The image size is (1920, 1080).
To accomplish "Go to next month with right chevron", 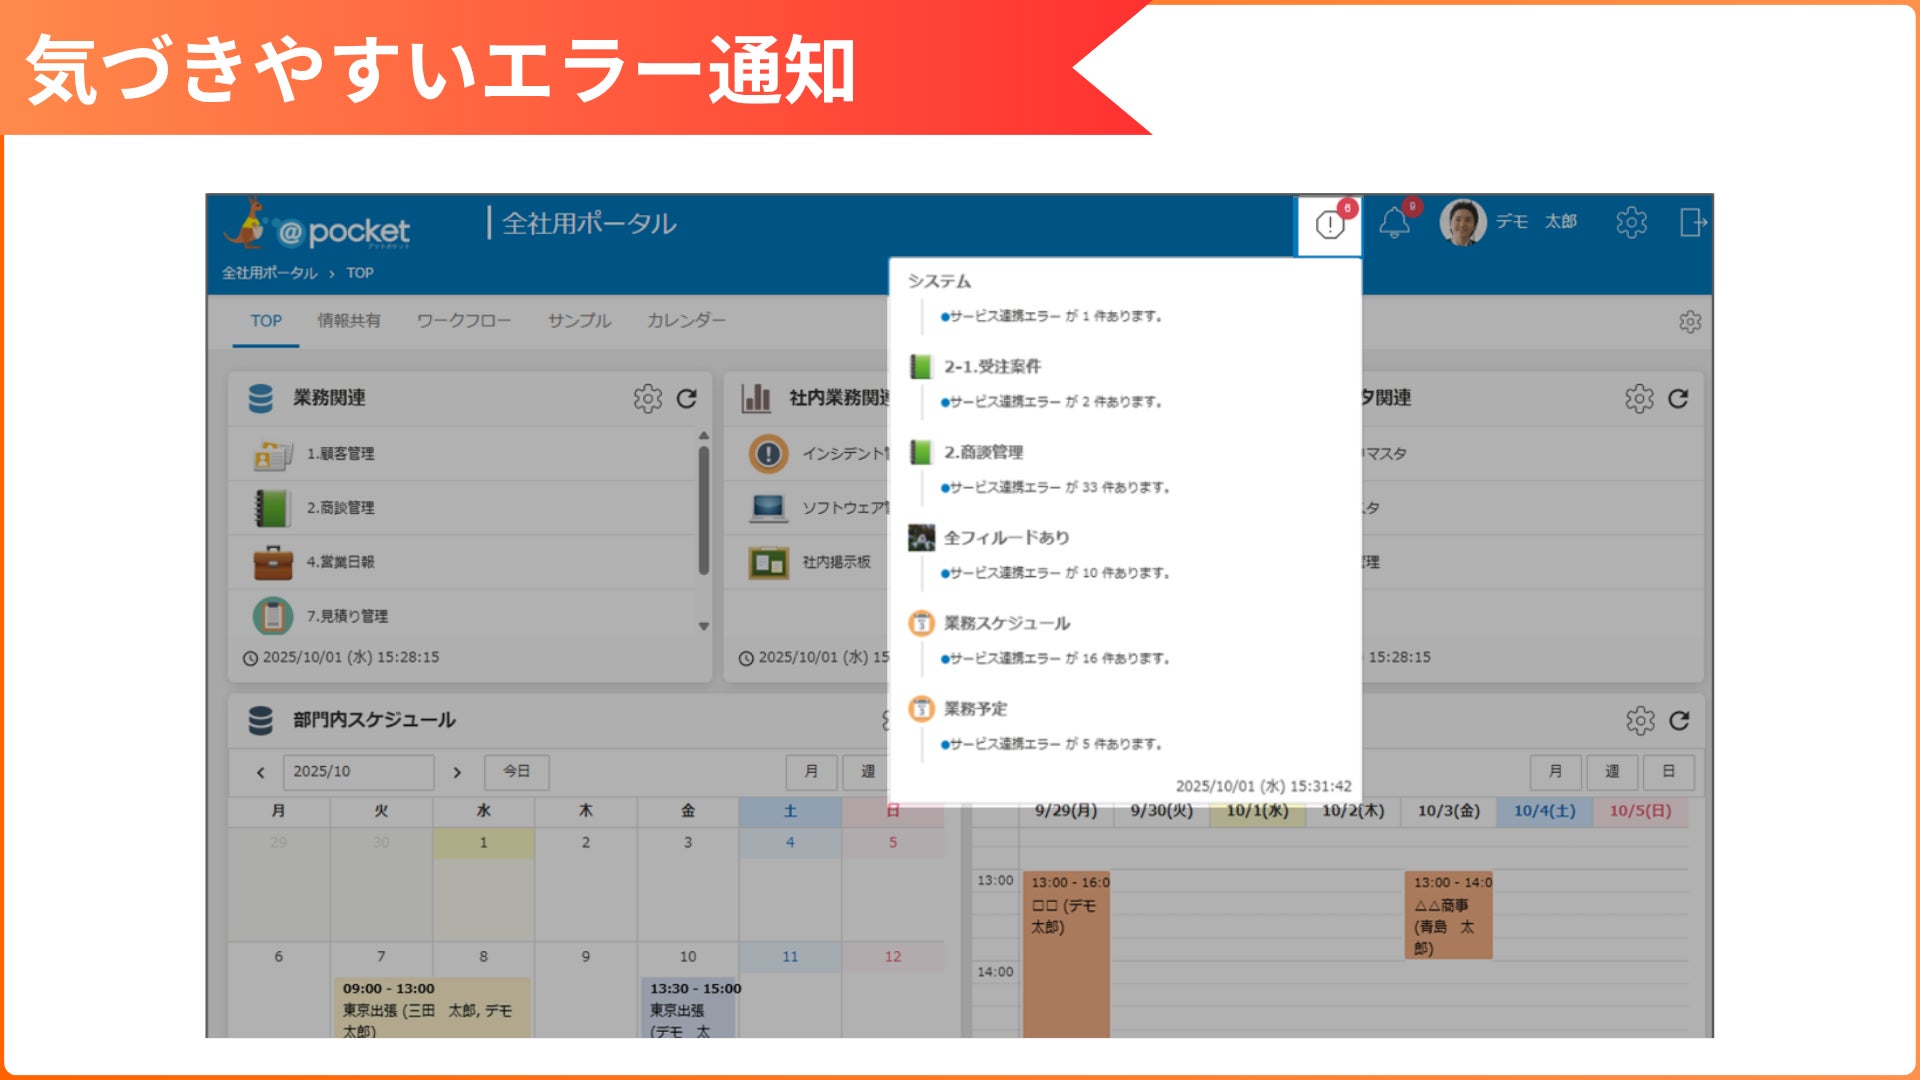I will tap(457, 772).
